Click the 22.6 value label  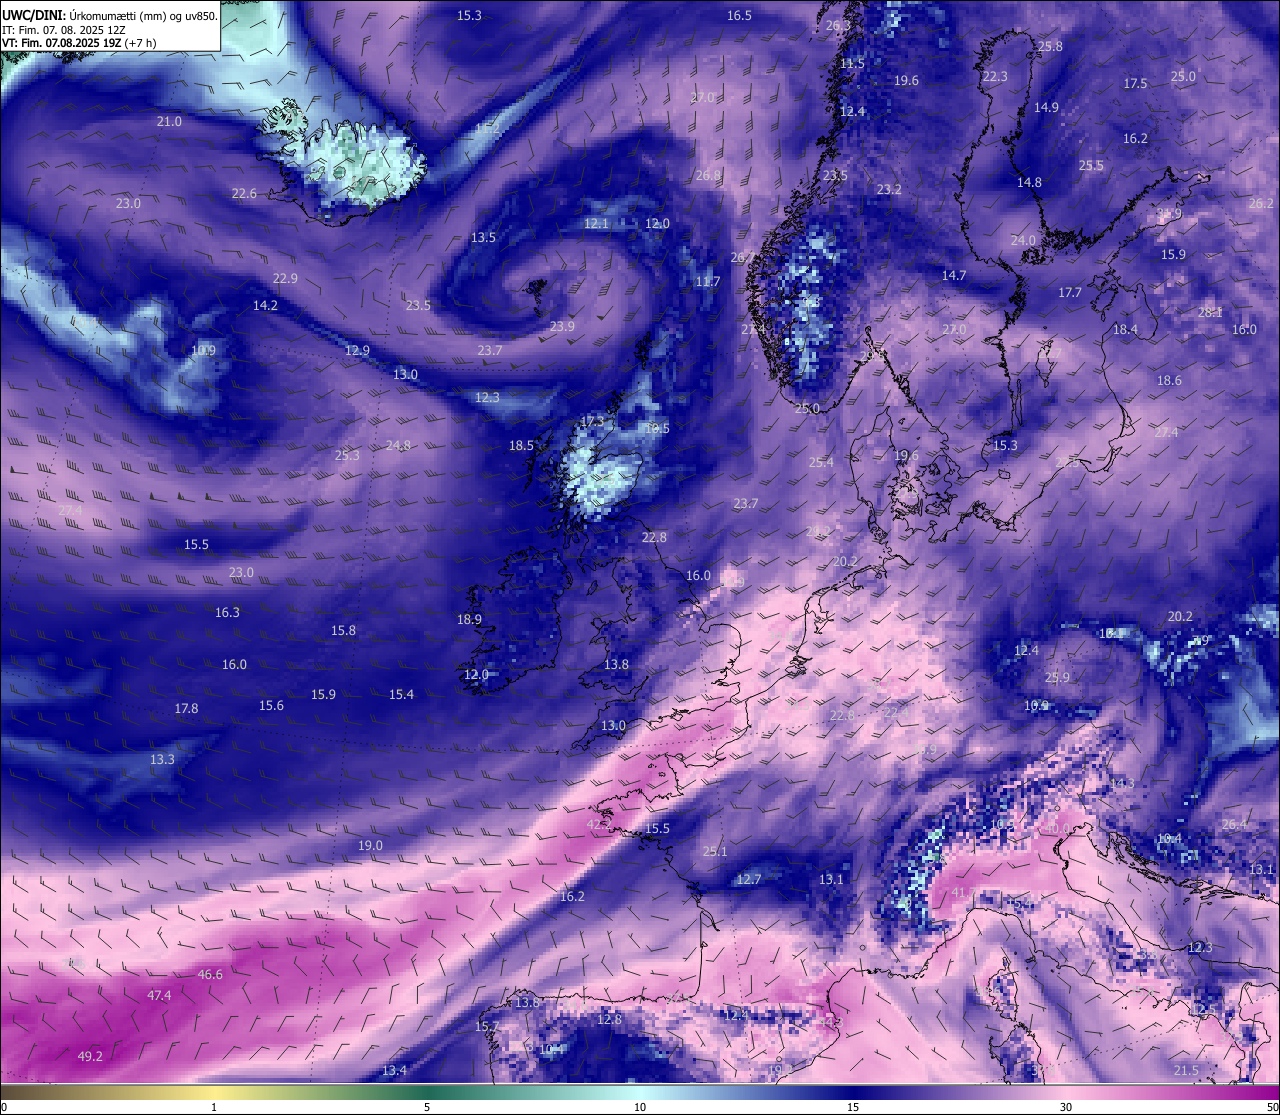244,193
